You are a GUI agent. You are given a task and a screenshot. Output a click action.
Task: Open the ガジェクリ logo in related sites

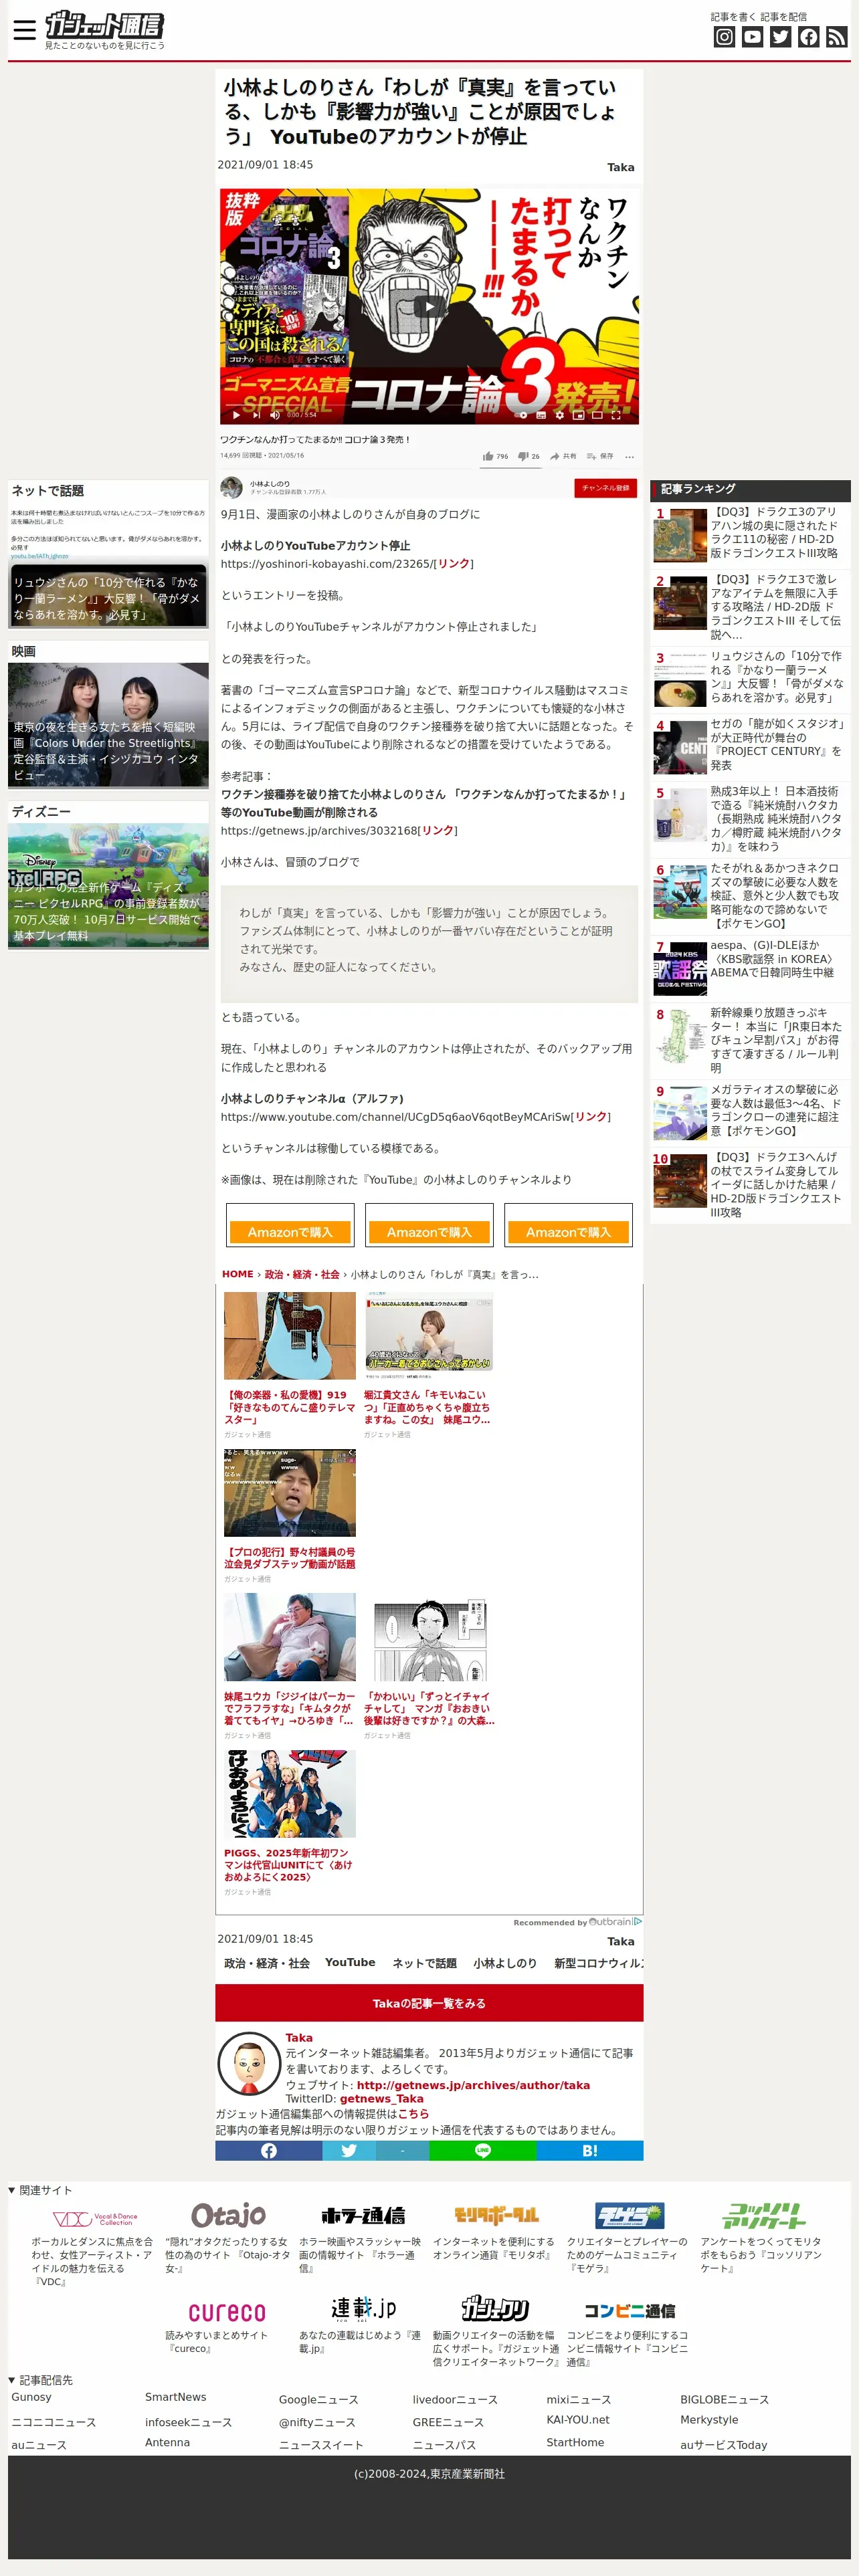point(495,2308)
